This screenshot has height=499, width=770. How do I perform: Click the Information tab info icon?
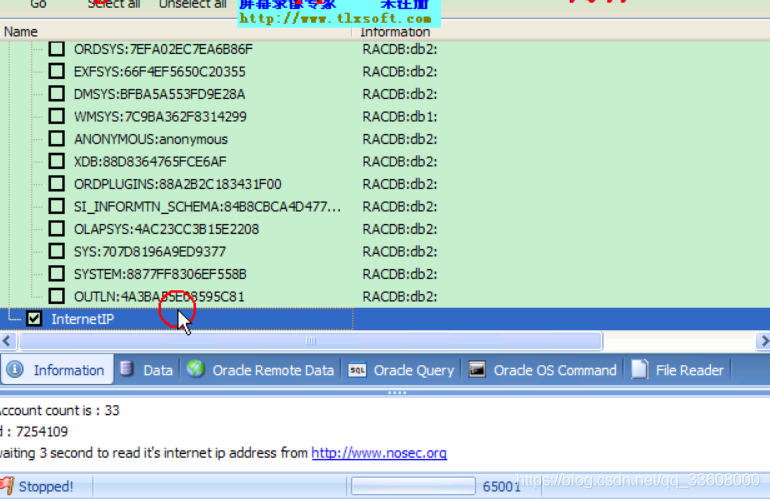tap(15, 369)
